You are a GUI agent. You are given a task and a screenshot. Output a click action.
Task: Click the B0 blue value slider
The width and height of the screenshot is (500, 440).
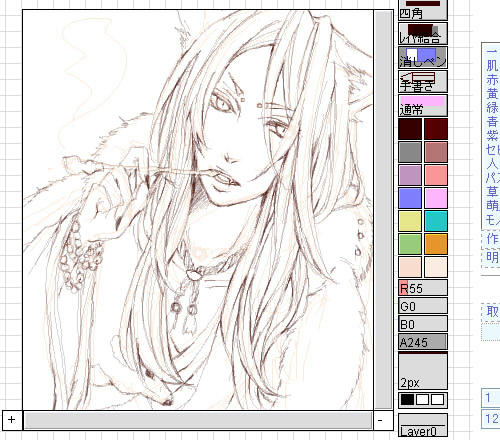(x=423, y=324)
